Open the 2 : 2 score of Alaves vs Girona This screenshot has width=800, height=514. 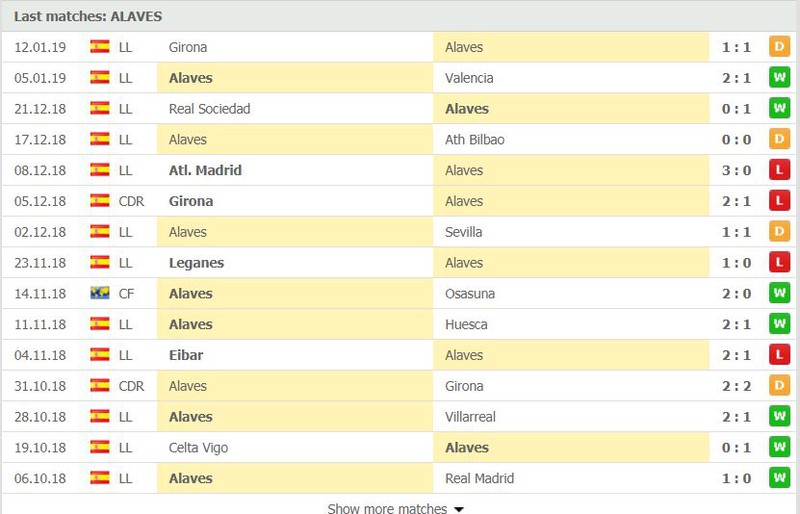736,386
